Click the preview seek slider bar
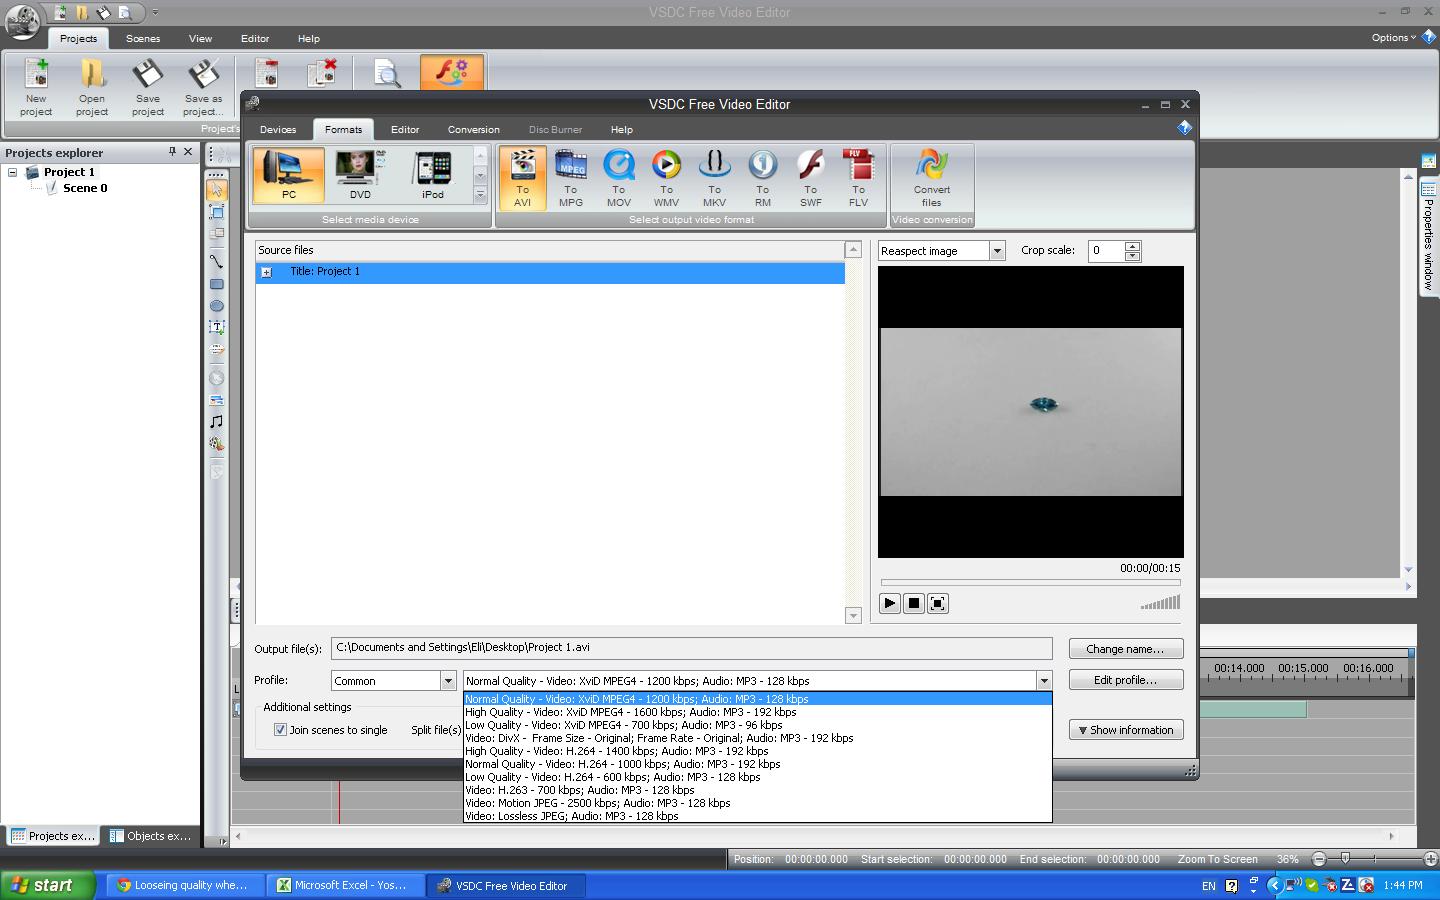Viewport: 1440px width, 900px height. click(x=1030, y=582)
